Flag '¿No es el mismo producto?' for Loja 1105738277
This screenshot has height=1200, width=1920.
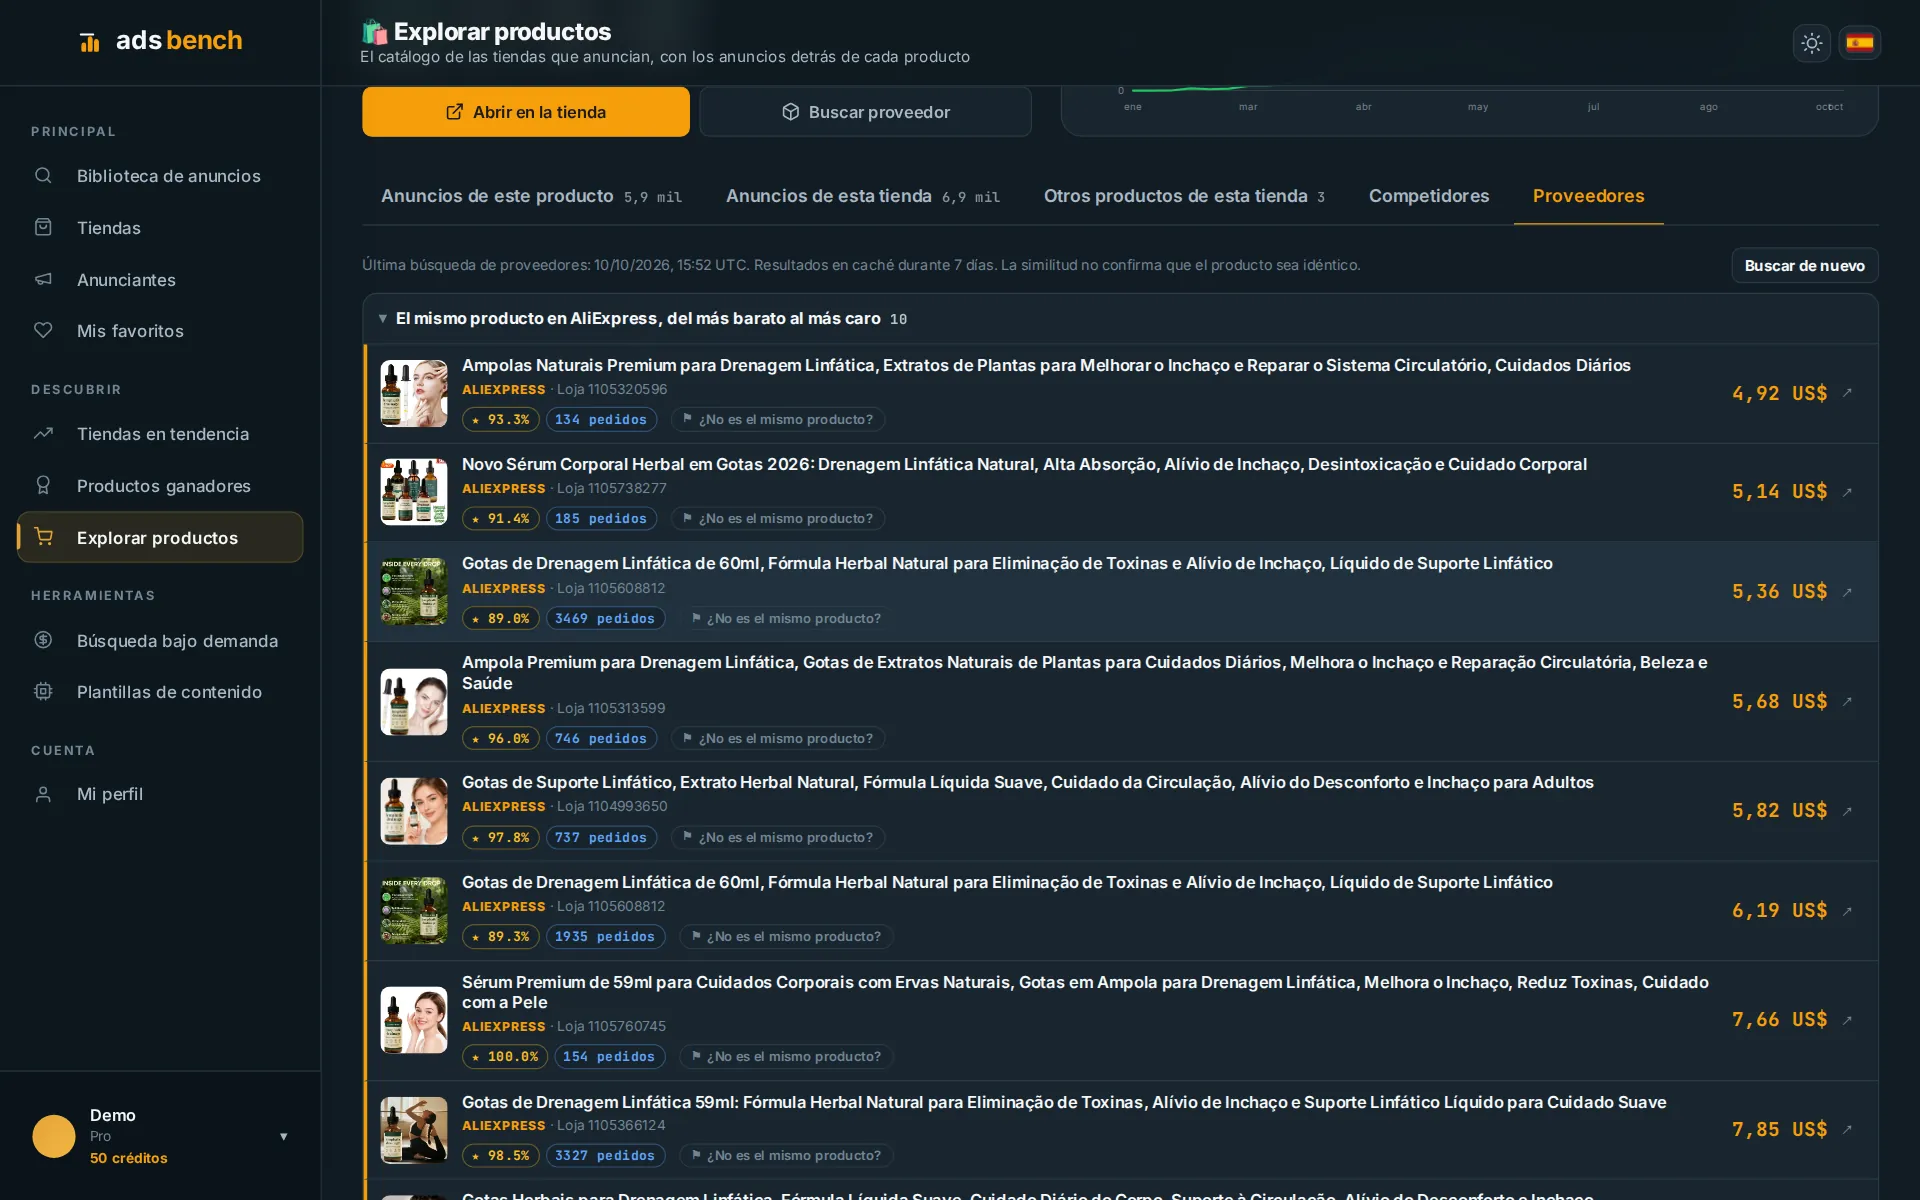click(x=777, y=519)
